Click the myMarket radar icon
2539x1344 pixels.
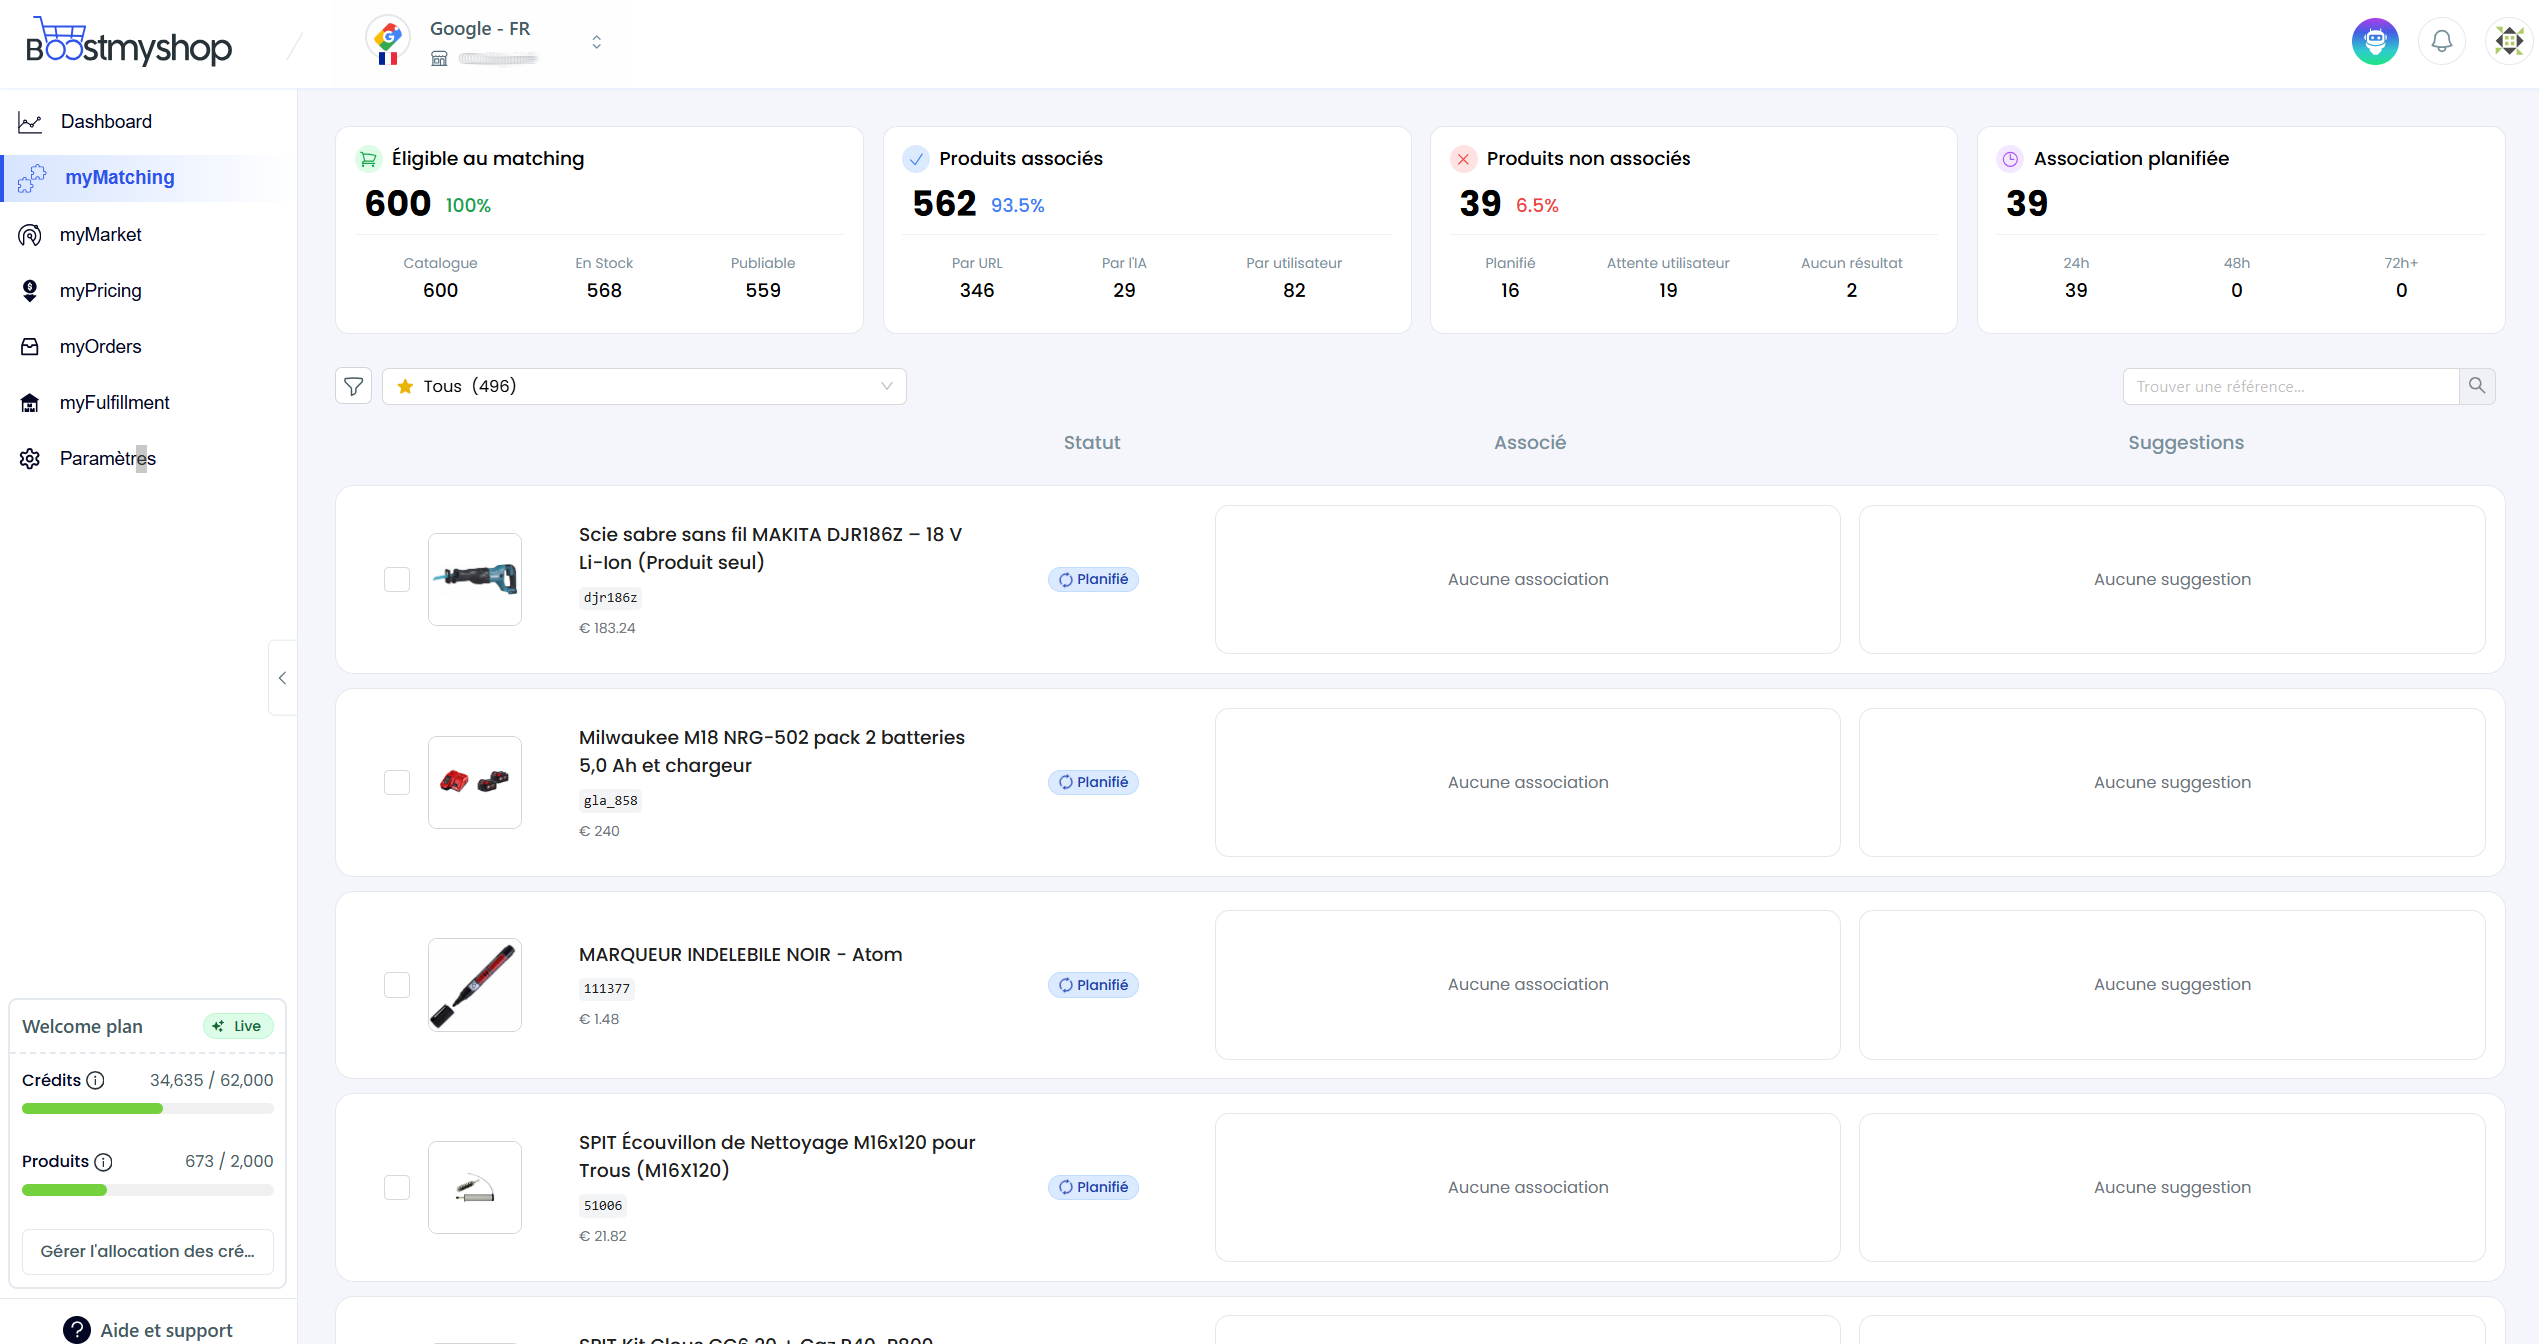click(x=30, y=235)
